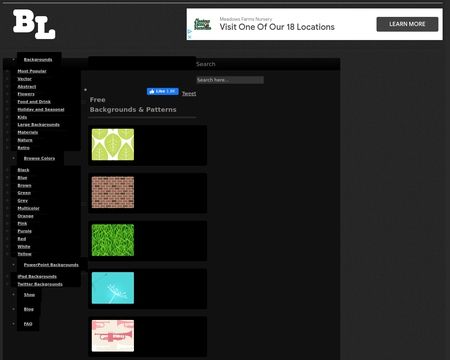This screenshot has width=450, height=360.
Task: Open the Blog menu item
Action: (x=29, y=309)
